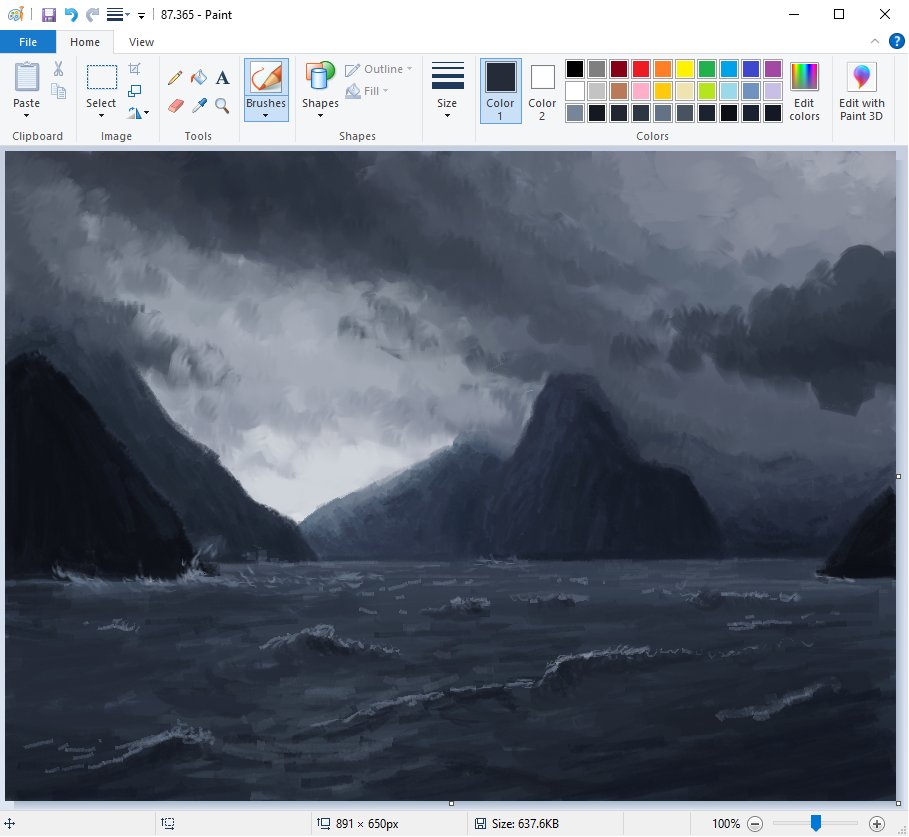Click the zoom slider handle
The width and height of the screenshot is (909, 837).
point(816,823)
